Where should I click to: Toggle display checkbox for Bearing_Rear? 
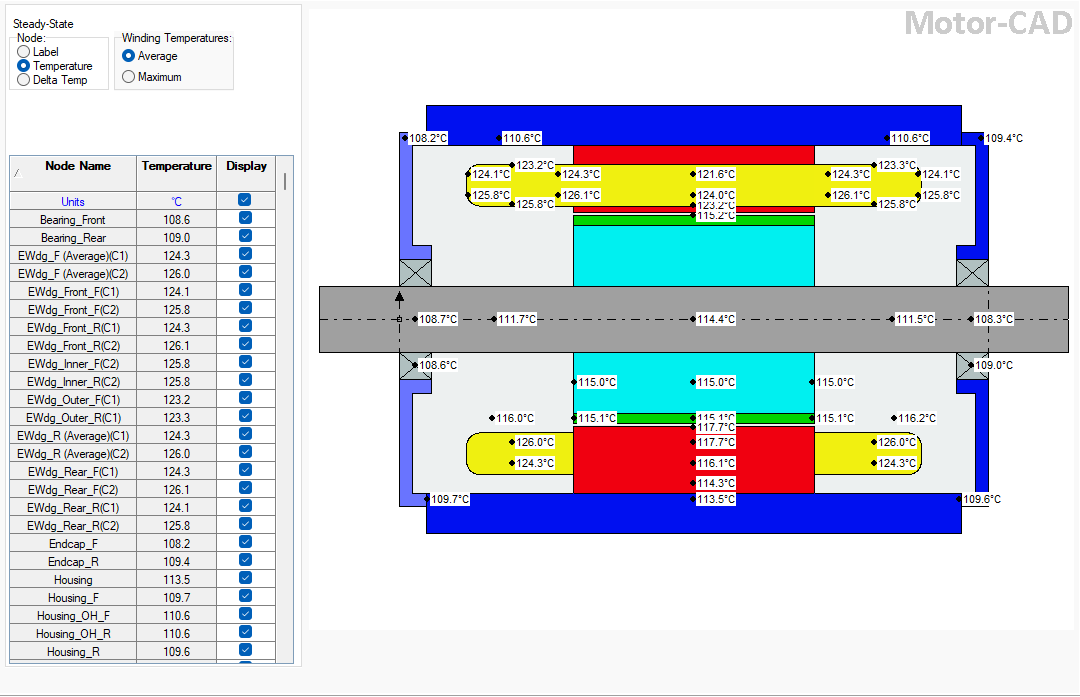(x=245, y=236)
